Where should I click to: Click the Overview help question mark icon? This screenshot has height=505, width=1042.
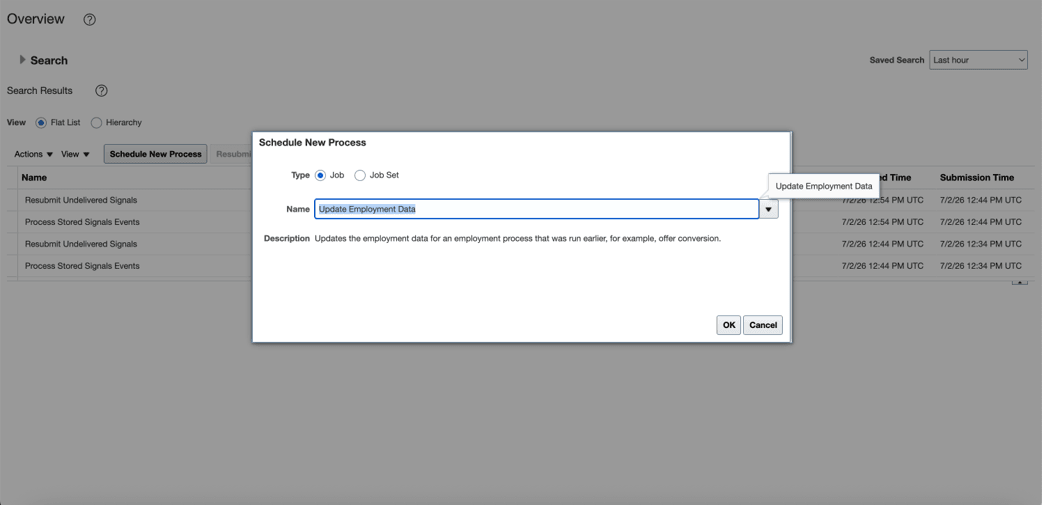point(90,20)
